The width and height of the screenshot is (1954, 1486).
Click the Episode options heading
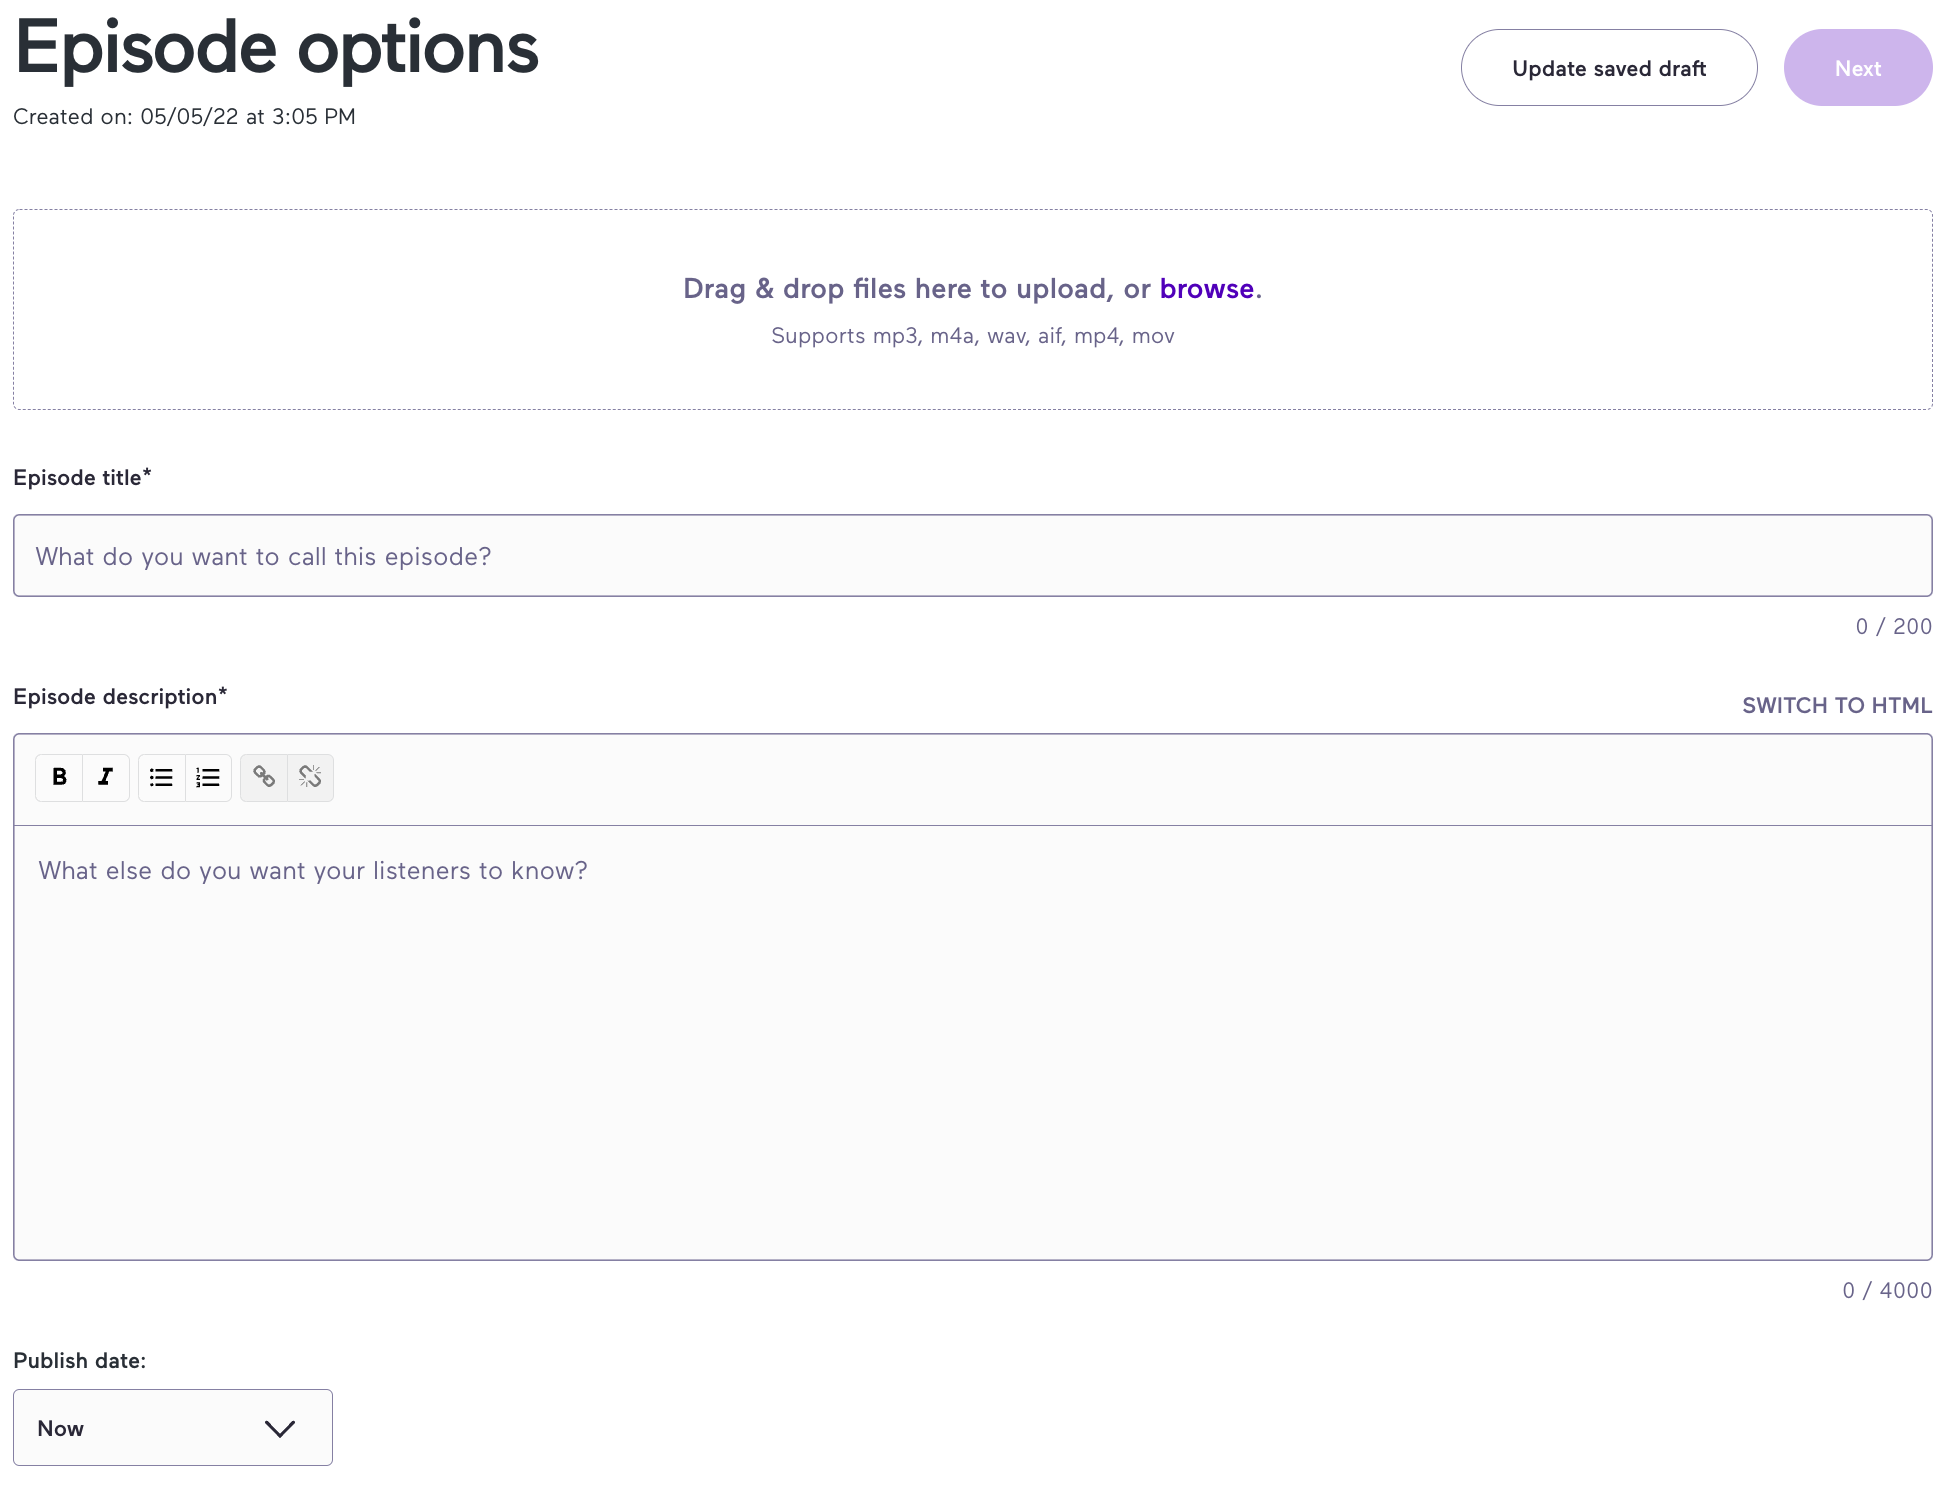pyautogui.click(x=277, y=48)
